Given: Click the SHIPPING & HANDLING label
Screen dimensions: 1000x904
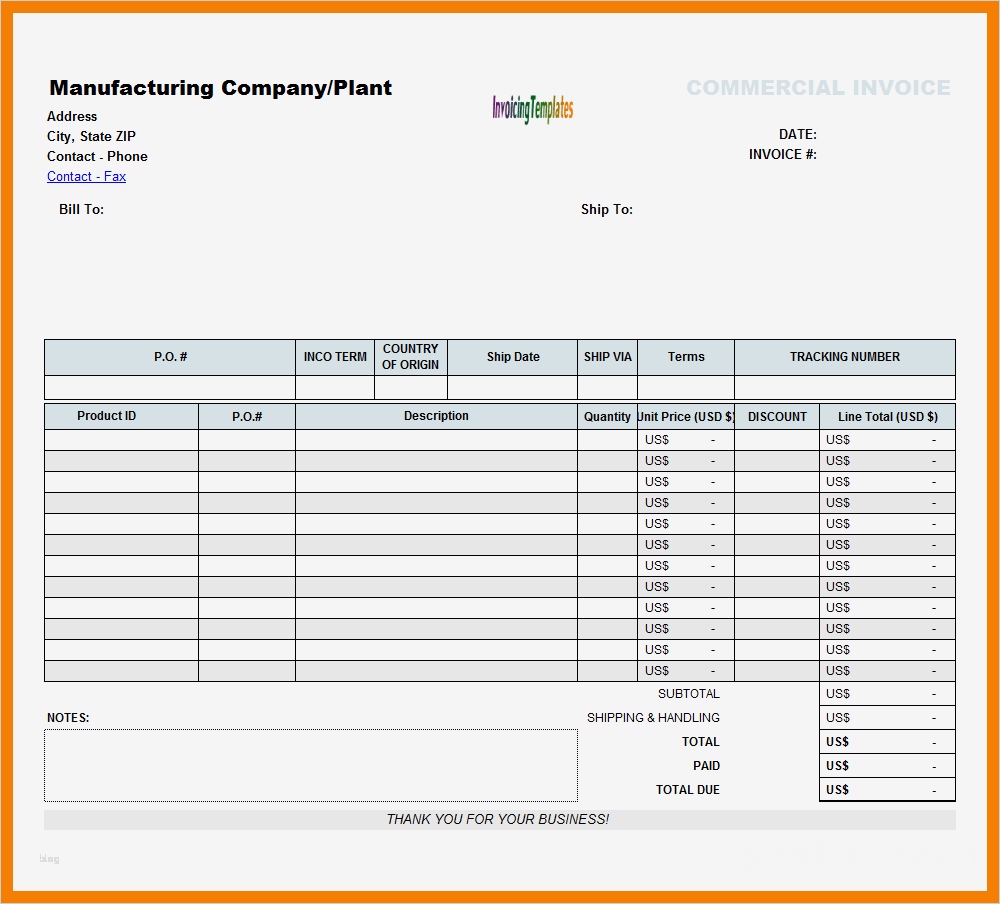Looking at the screenshot, I should click(x=653, y=718).
